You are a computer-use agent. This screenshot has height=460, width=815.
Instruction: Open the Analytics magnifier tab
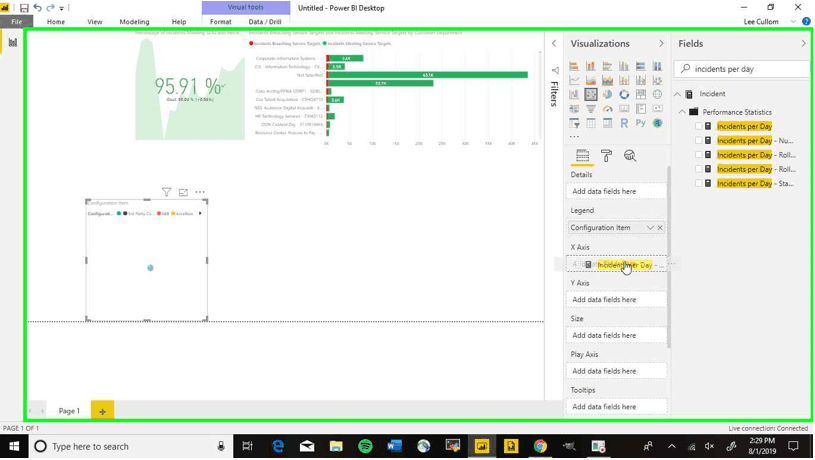[x=630, y=155]
